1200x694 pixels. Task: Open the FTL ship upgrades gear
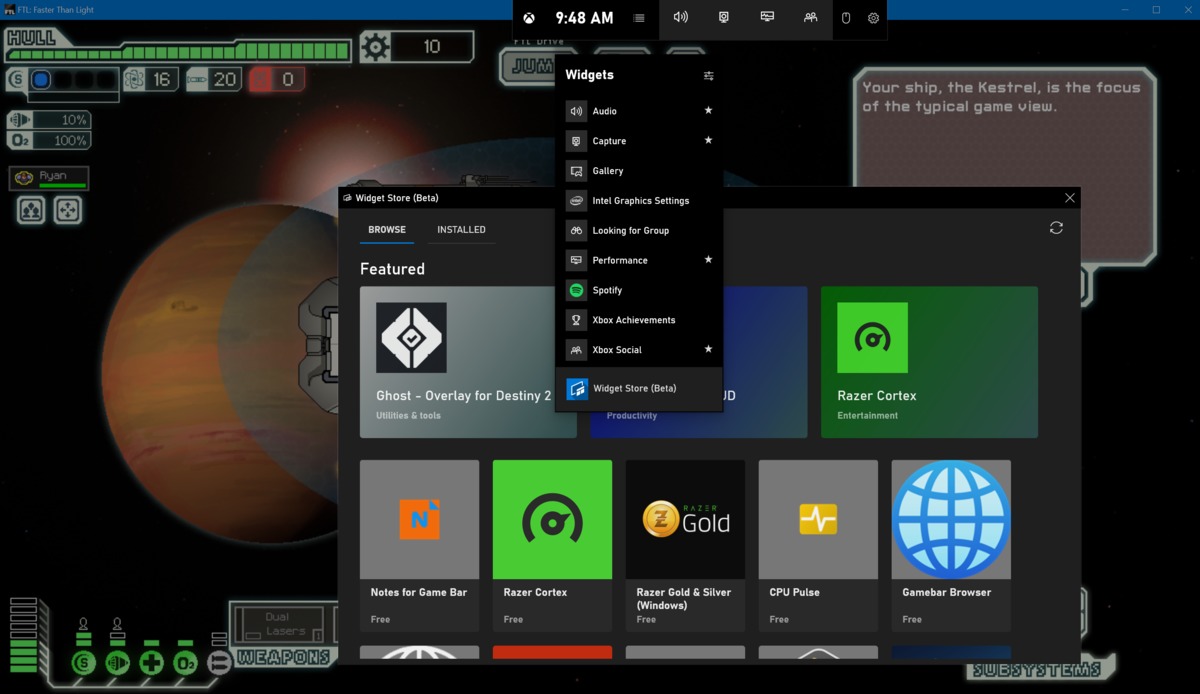coord(375,47)
